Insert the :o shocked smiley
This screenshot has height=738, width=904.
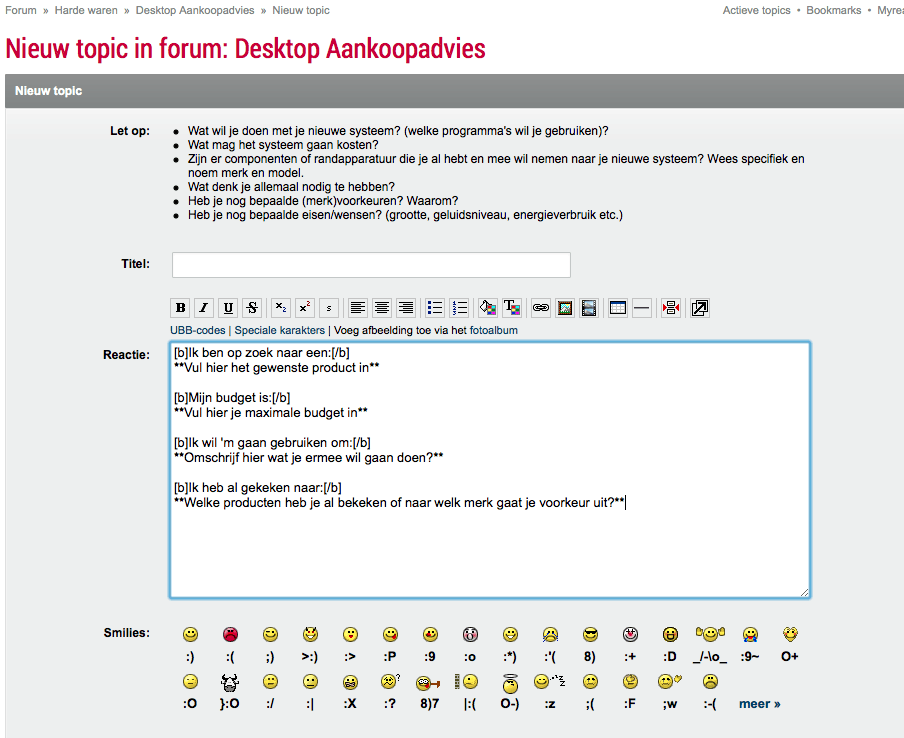coord(470,635)
